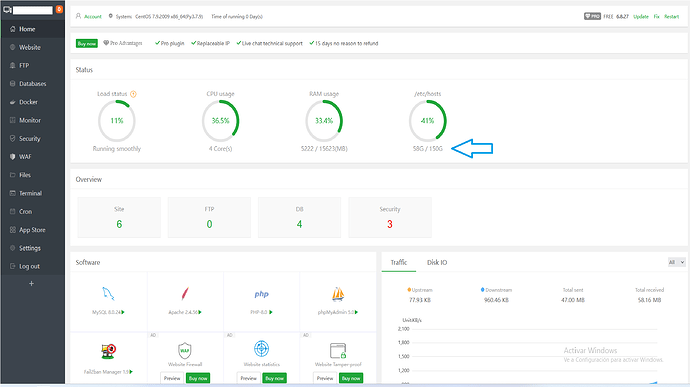Click the Website statistics target icon

click(261, 349)
